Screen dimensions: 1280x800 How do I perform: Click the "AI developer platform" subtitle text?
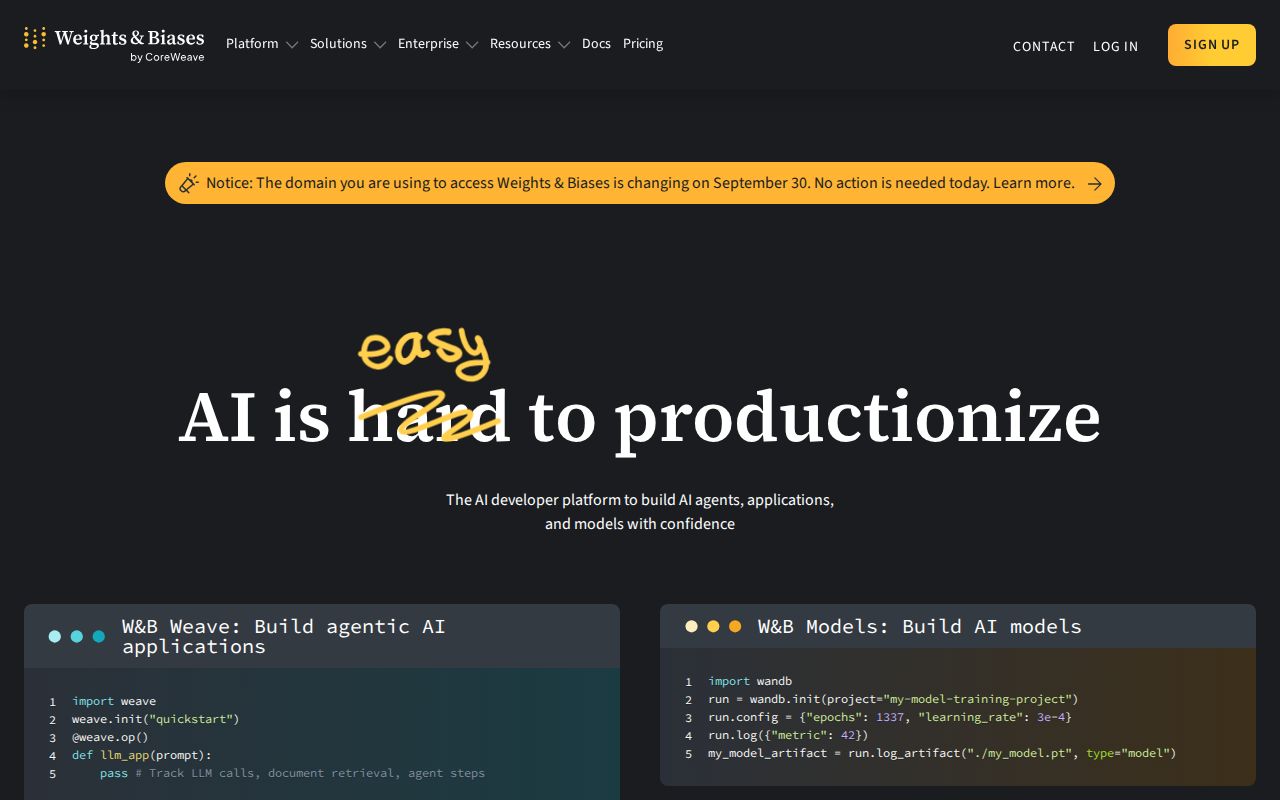pos(640,511)
